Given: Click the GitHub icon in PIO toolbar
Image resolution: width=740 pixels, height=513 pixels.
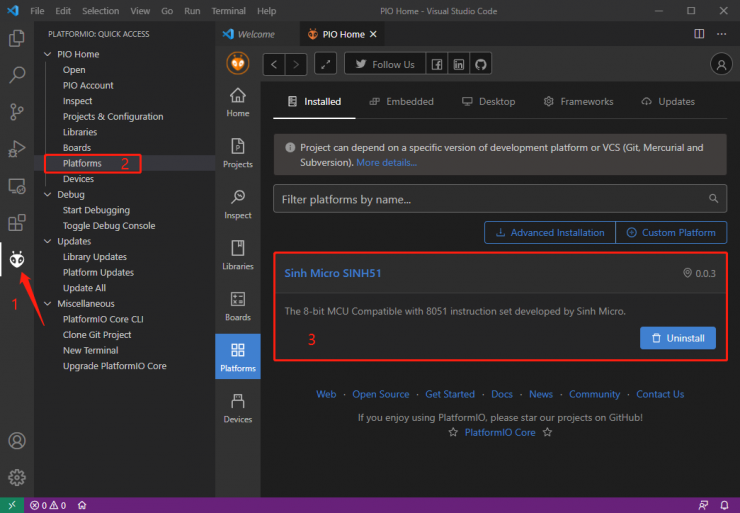Looking at the screenshot, I should [x=480, y=64].
